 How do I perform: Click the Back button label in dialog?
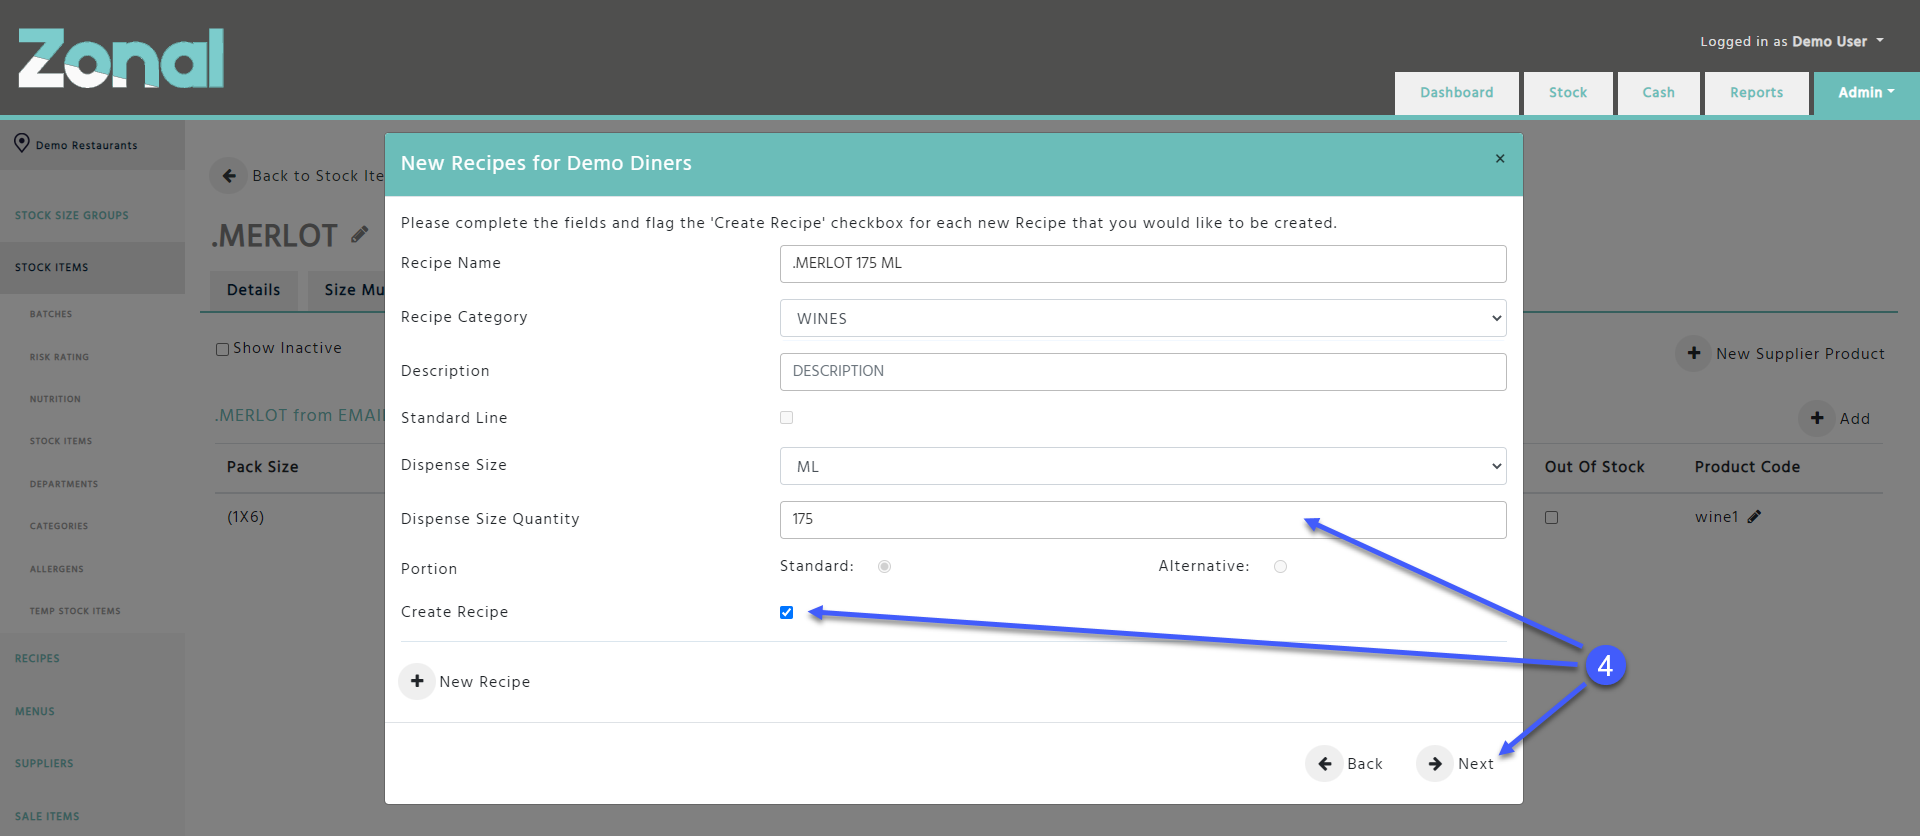pos(1365,764)
